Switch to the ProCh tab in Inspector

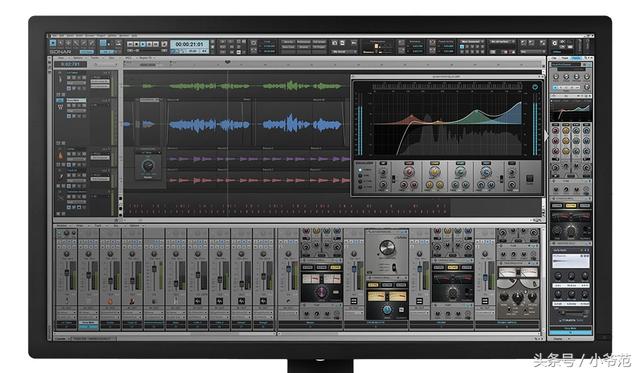(x=576, y=58)
